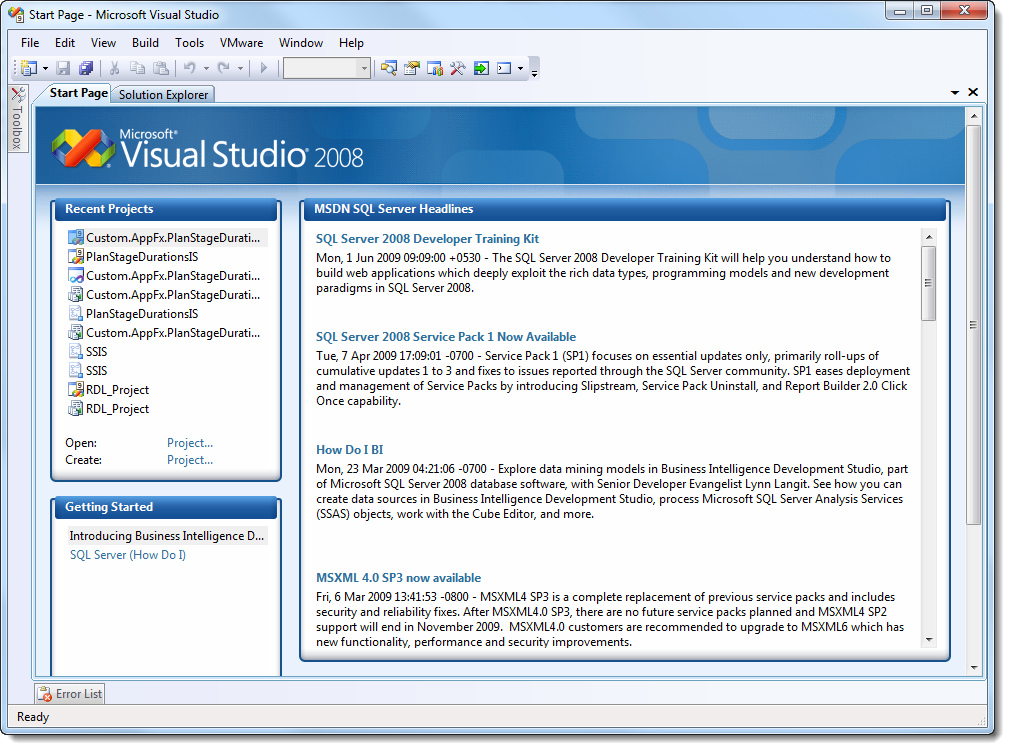Image resolution: width=1010 pixels, height=750 pixels.
Task: Open the active files dropdown arrow by tabs
Action: [955, 93]
